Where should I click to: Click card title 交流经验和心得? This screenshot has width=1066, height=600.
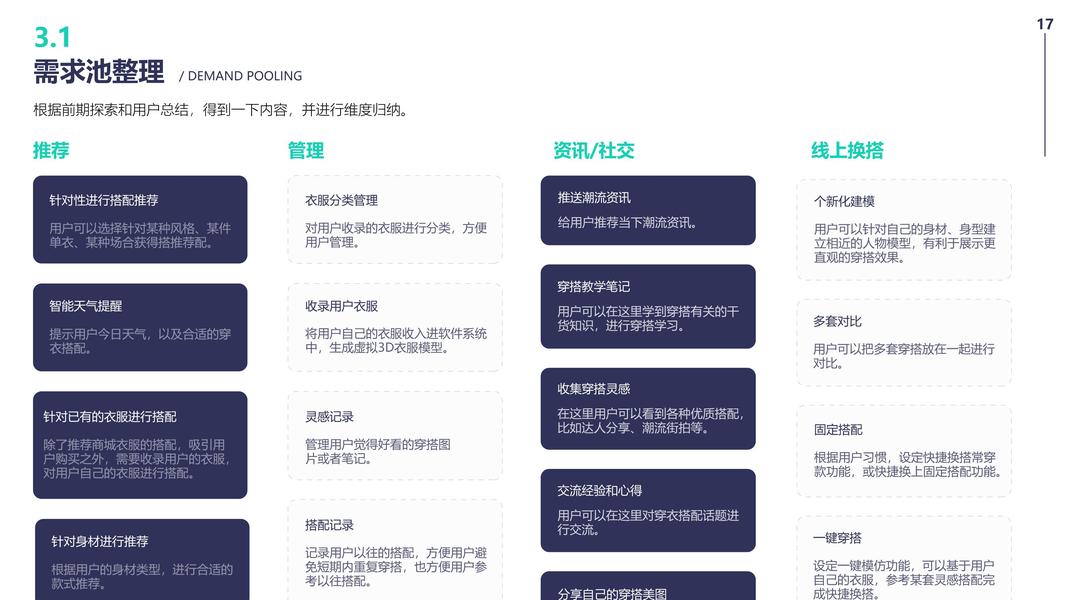600,491
